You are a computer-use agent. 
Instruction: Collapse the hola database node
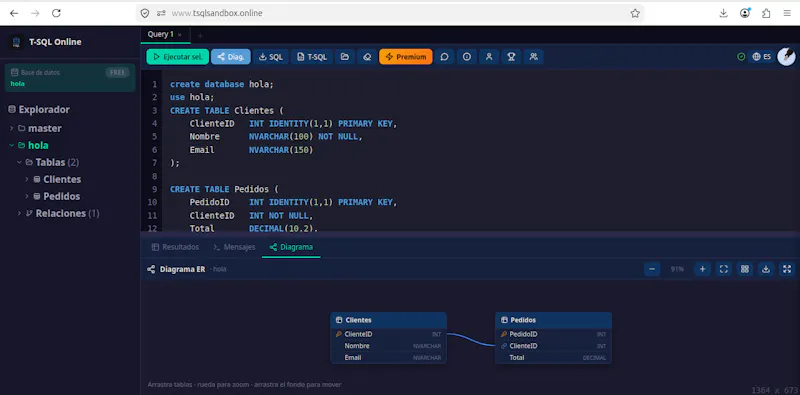pyautogui.click(x=11, y=145)
